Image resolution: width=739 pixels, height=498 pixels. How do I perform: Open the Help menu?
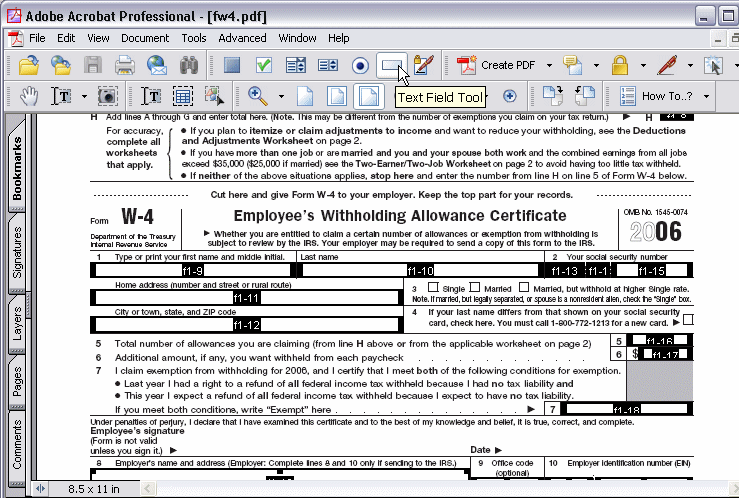(x=338, y=38)
